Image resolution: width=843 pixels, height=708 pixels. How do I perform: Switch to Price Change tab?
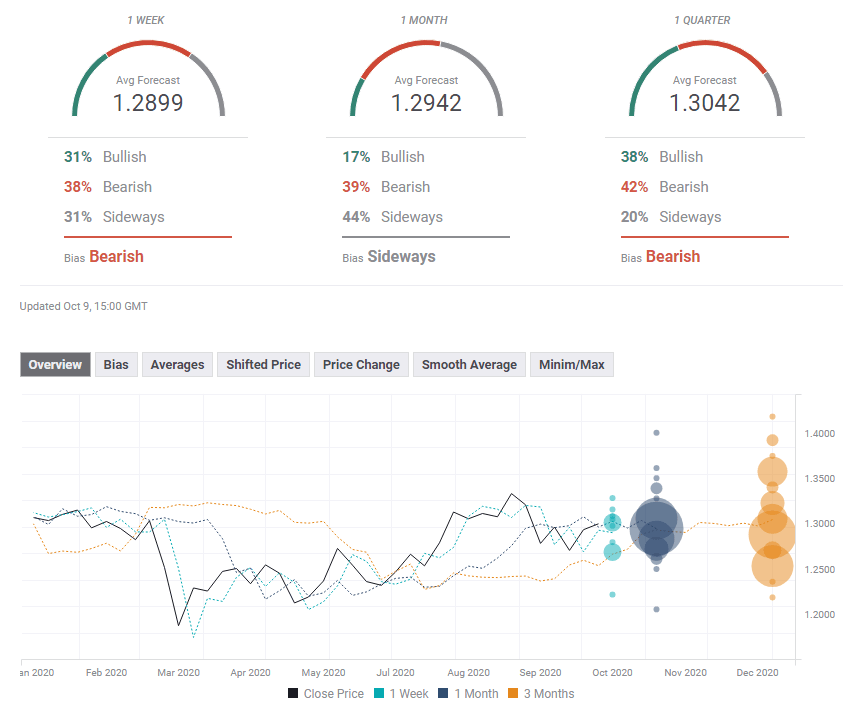[x=361, y=365]
